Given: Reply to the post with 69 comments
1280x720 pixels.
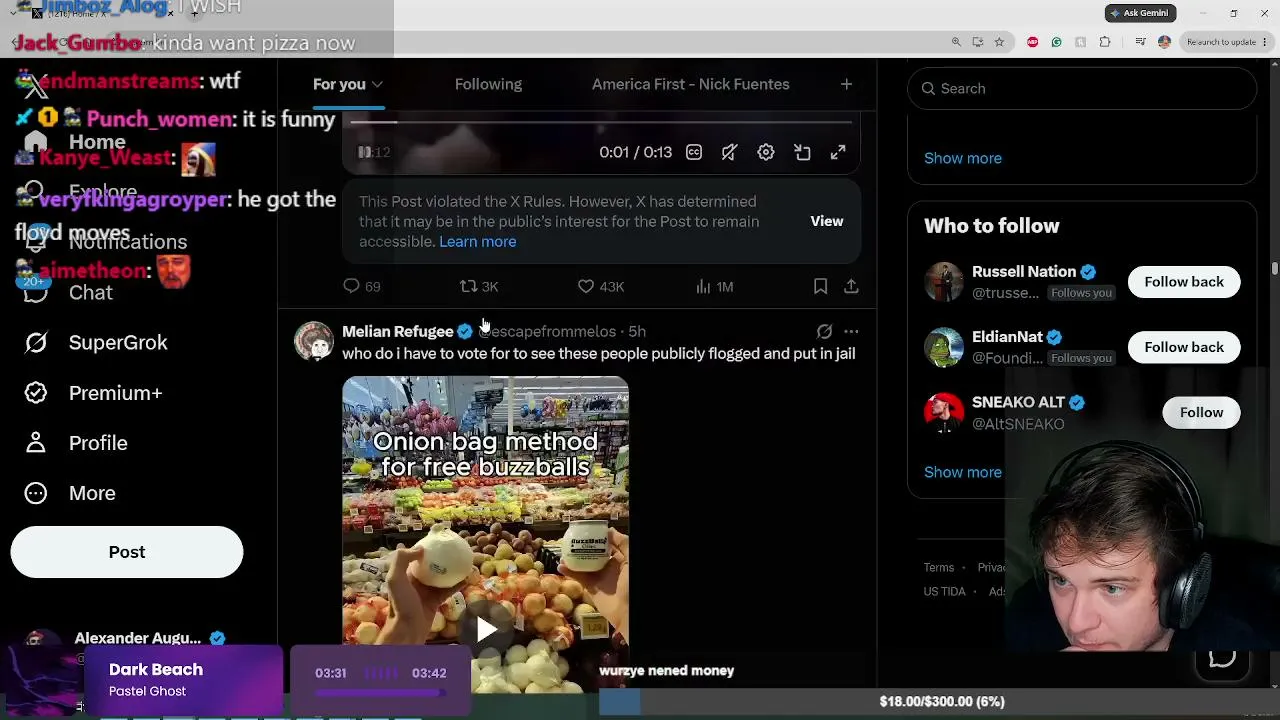Looking at the screenshot, I should pyautogui.click(x=361, y=287).
